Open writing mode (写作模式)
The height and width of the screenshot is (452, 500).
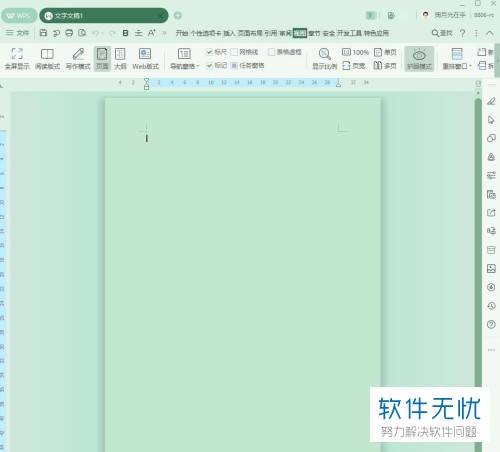[78, 58]
